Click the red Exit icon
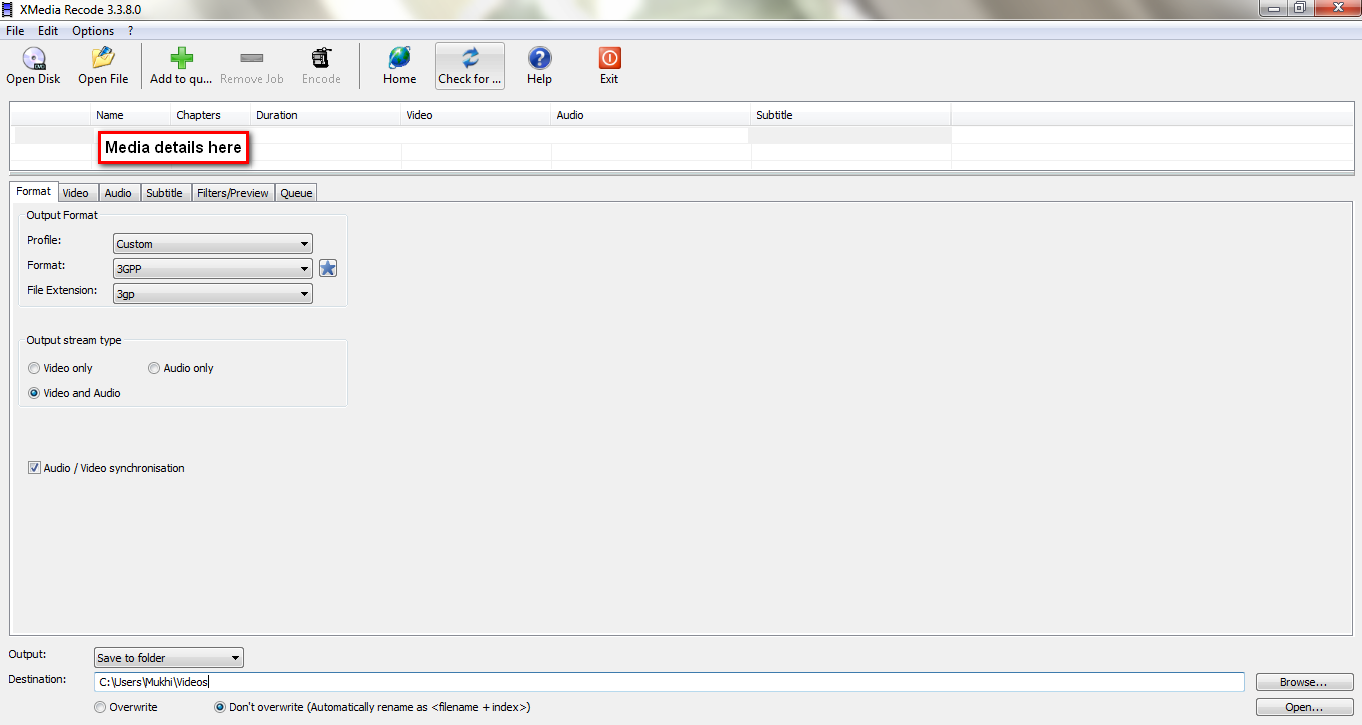The image size is (1362, 725). (x=609, y=58)
